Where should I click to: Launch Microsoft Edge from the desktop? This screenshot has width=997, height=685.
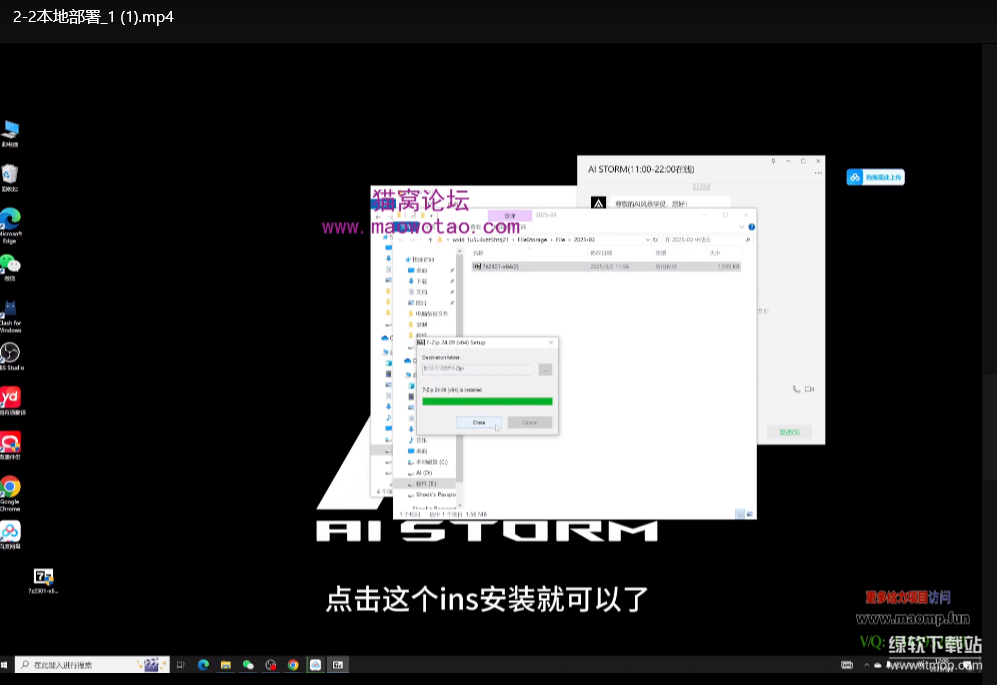tap(10, 226)
